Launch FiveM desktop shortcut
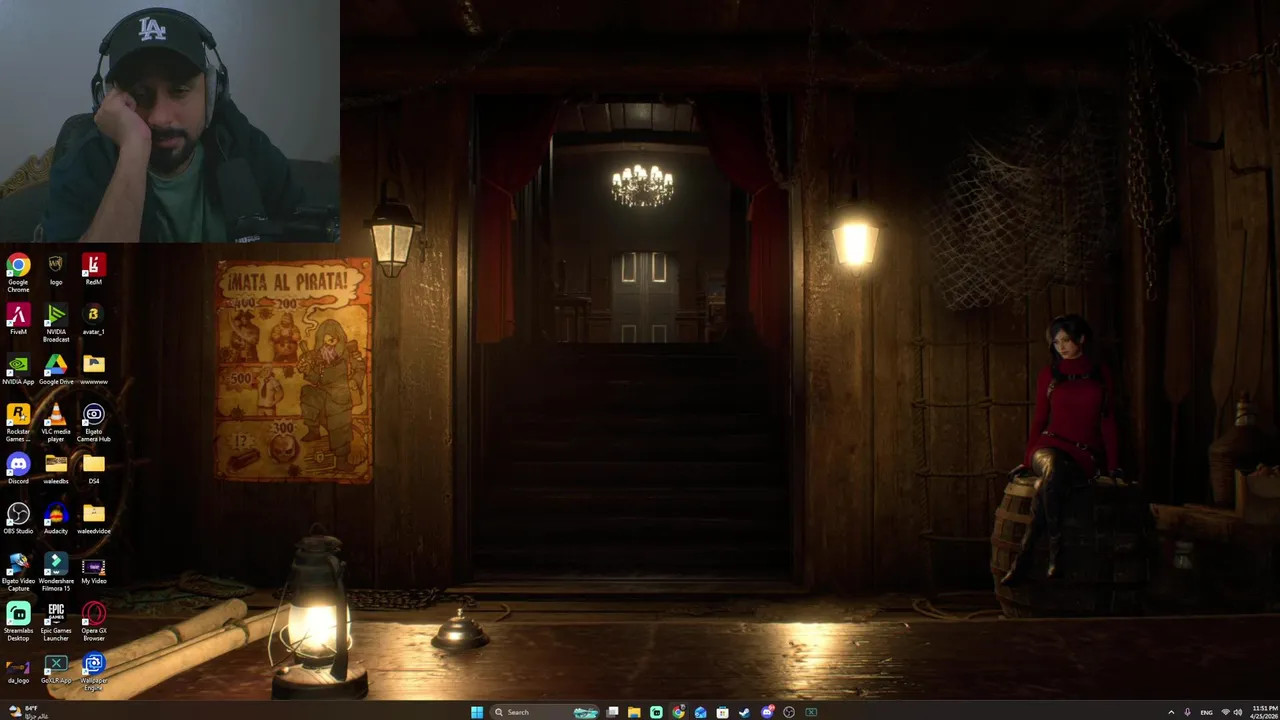This screenshot has width=1280, height=720. [x=18, y=320]
